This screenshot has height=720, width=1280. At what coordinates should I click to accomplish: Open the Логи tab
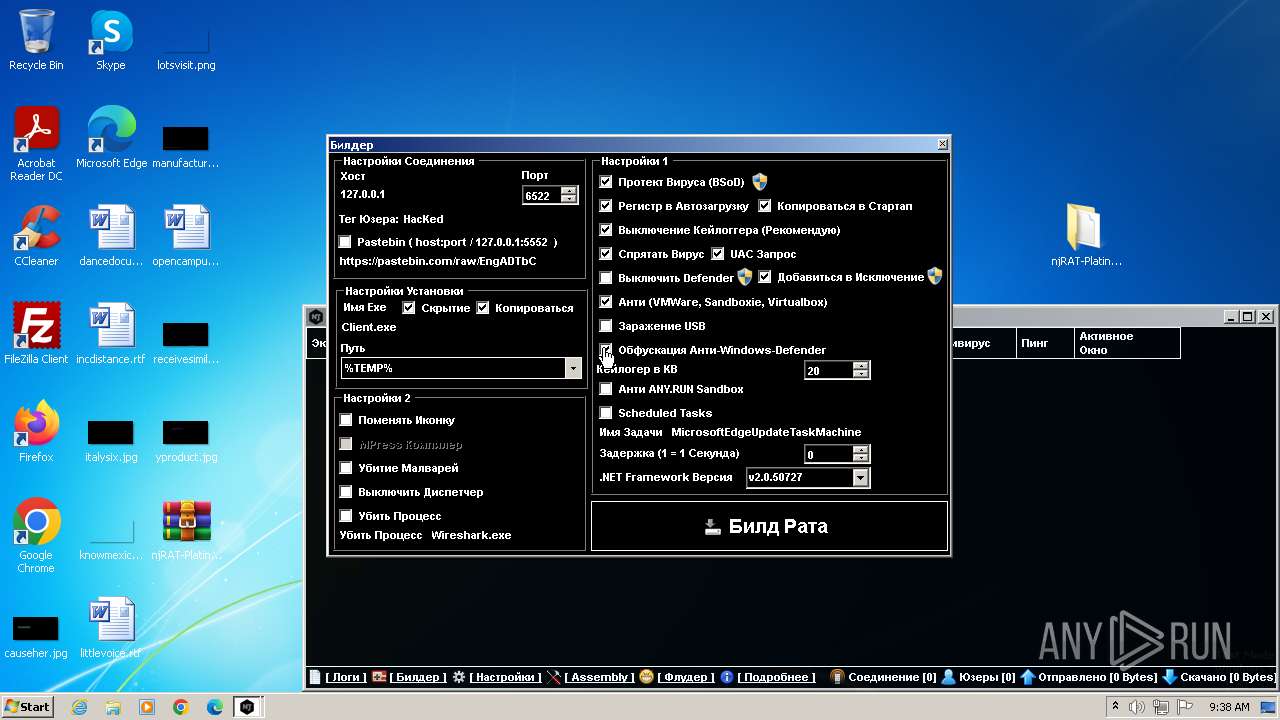(x=346, y=677)
